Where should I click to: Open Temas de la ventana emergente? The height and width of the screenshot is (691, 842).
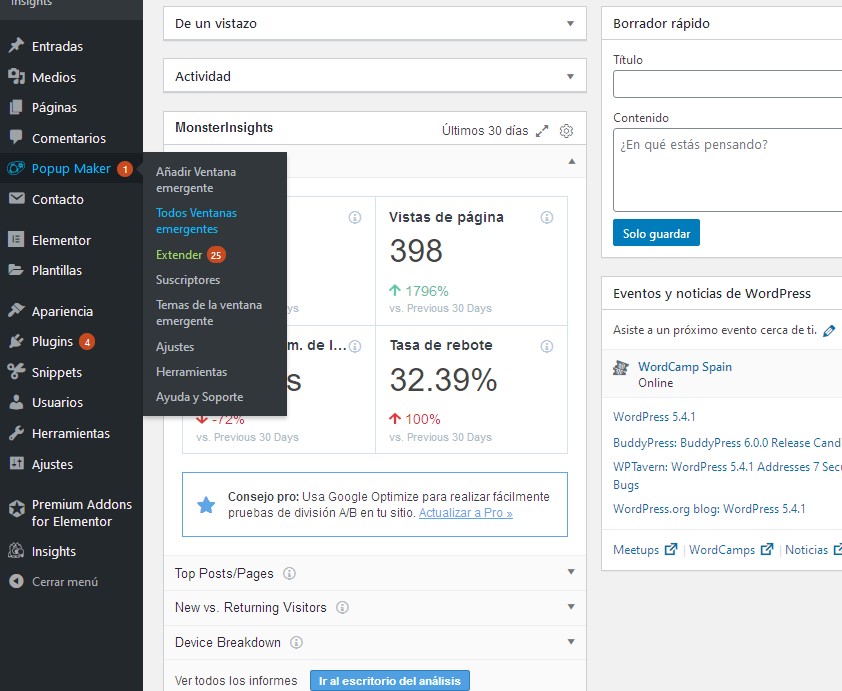[209, 312]
